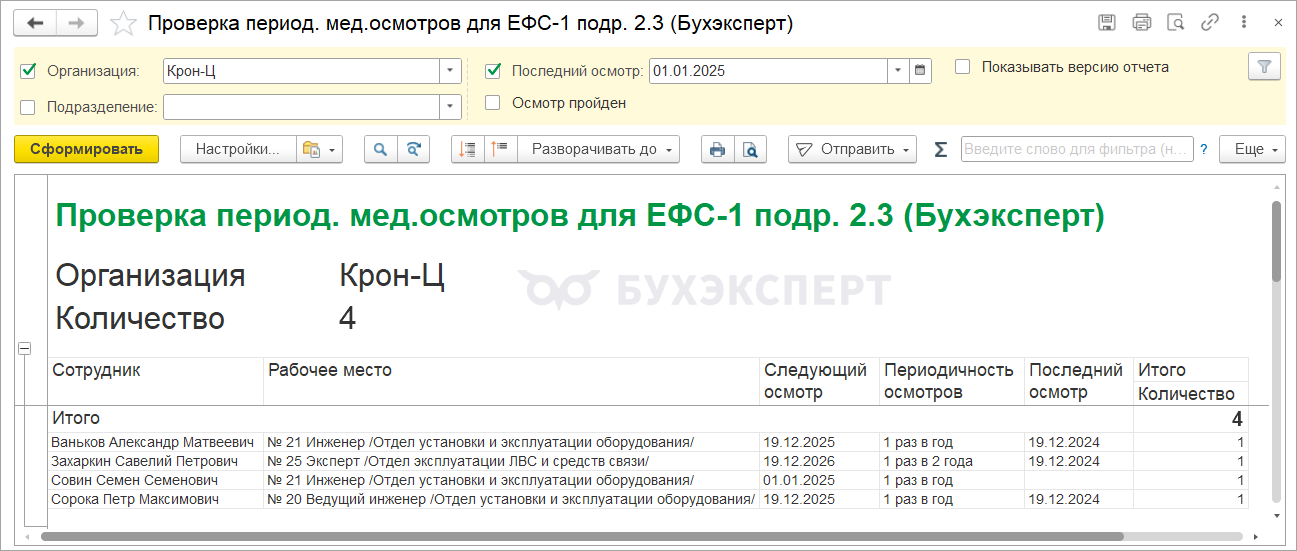Open the Отправить dropdown menu
The image size is (1297, 551).
(852, 149)
